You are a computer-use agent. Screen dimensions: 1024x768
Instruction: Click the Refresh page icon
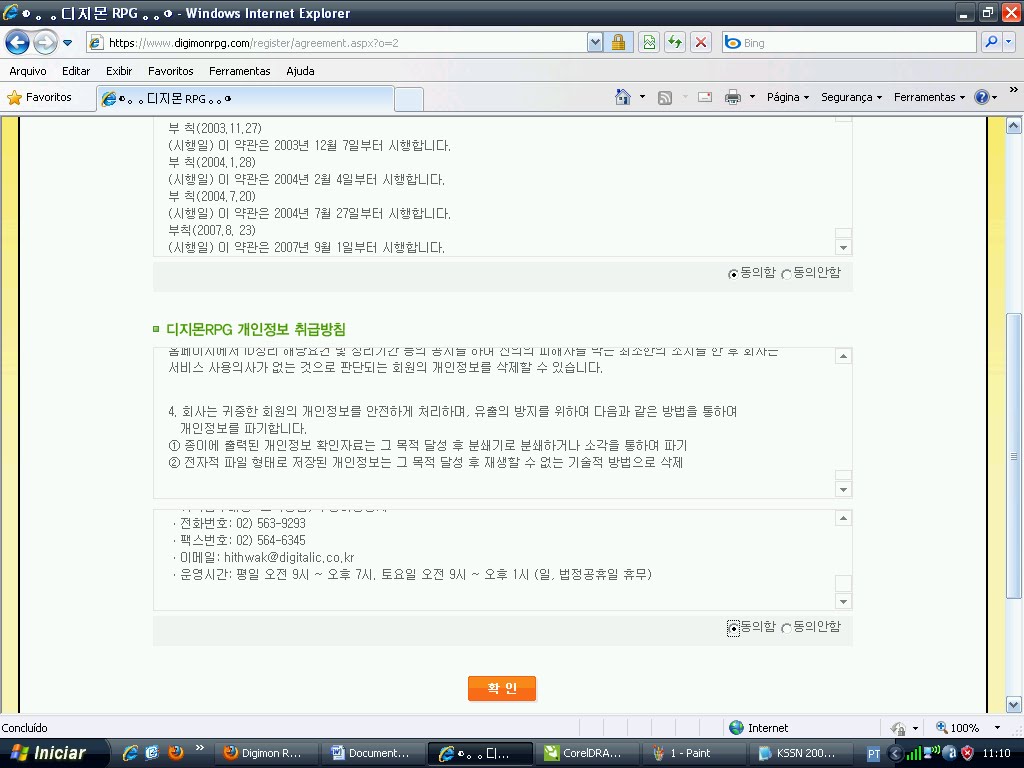tap(675, 43)
